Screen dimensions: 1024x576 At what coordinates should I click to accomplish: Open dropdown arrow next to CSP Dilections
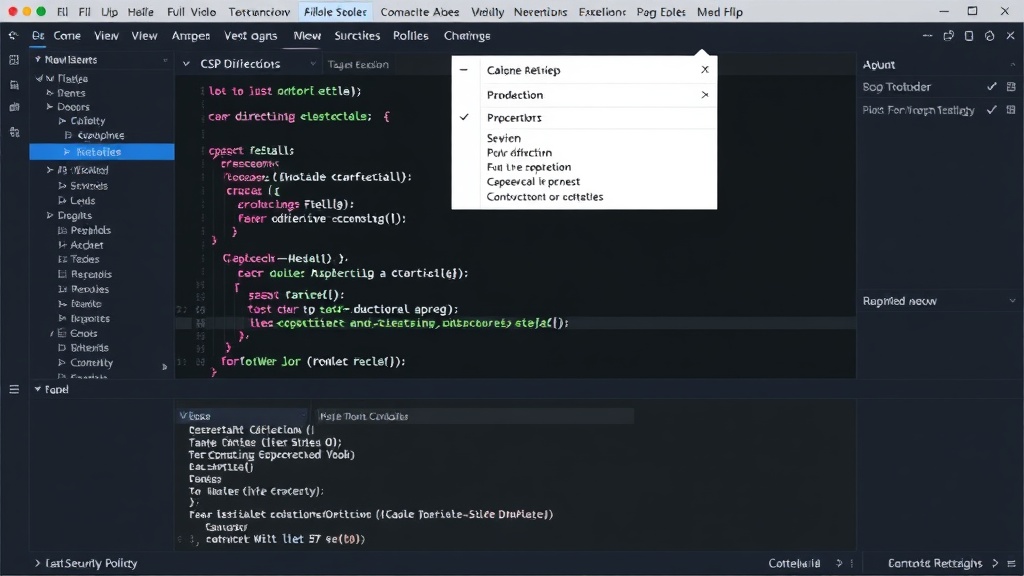[313, 64]
